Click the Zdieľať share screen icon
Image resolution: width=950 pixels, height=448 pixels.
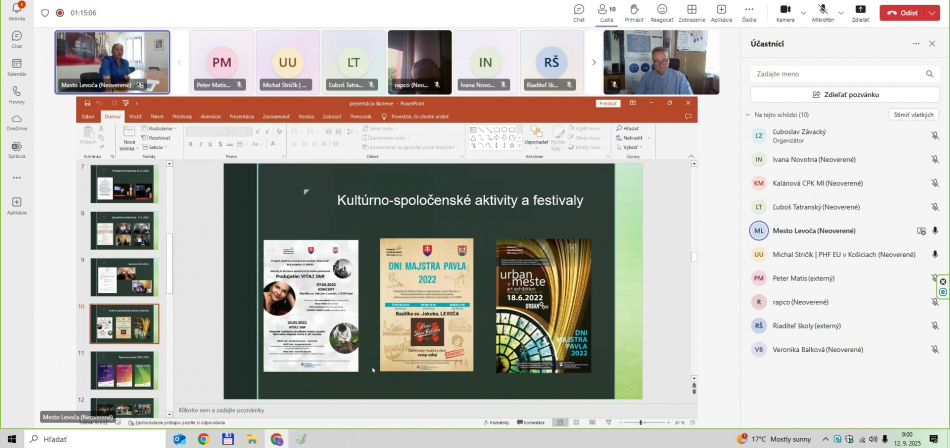860,11
